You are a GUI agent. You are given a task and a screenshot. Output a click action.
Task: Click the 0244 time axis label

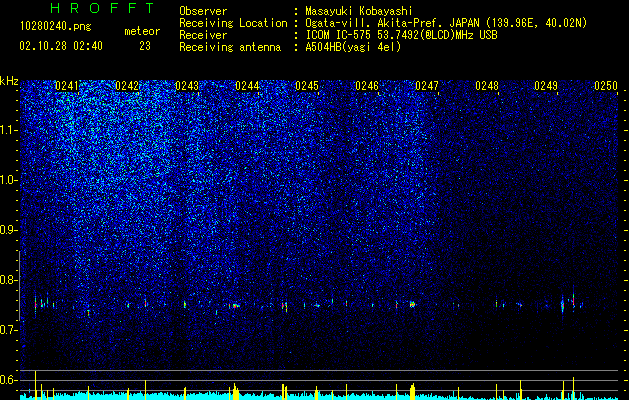(x=247, y=86)
